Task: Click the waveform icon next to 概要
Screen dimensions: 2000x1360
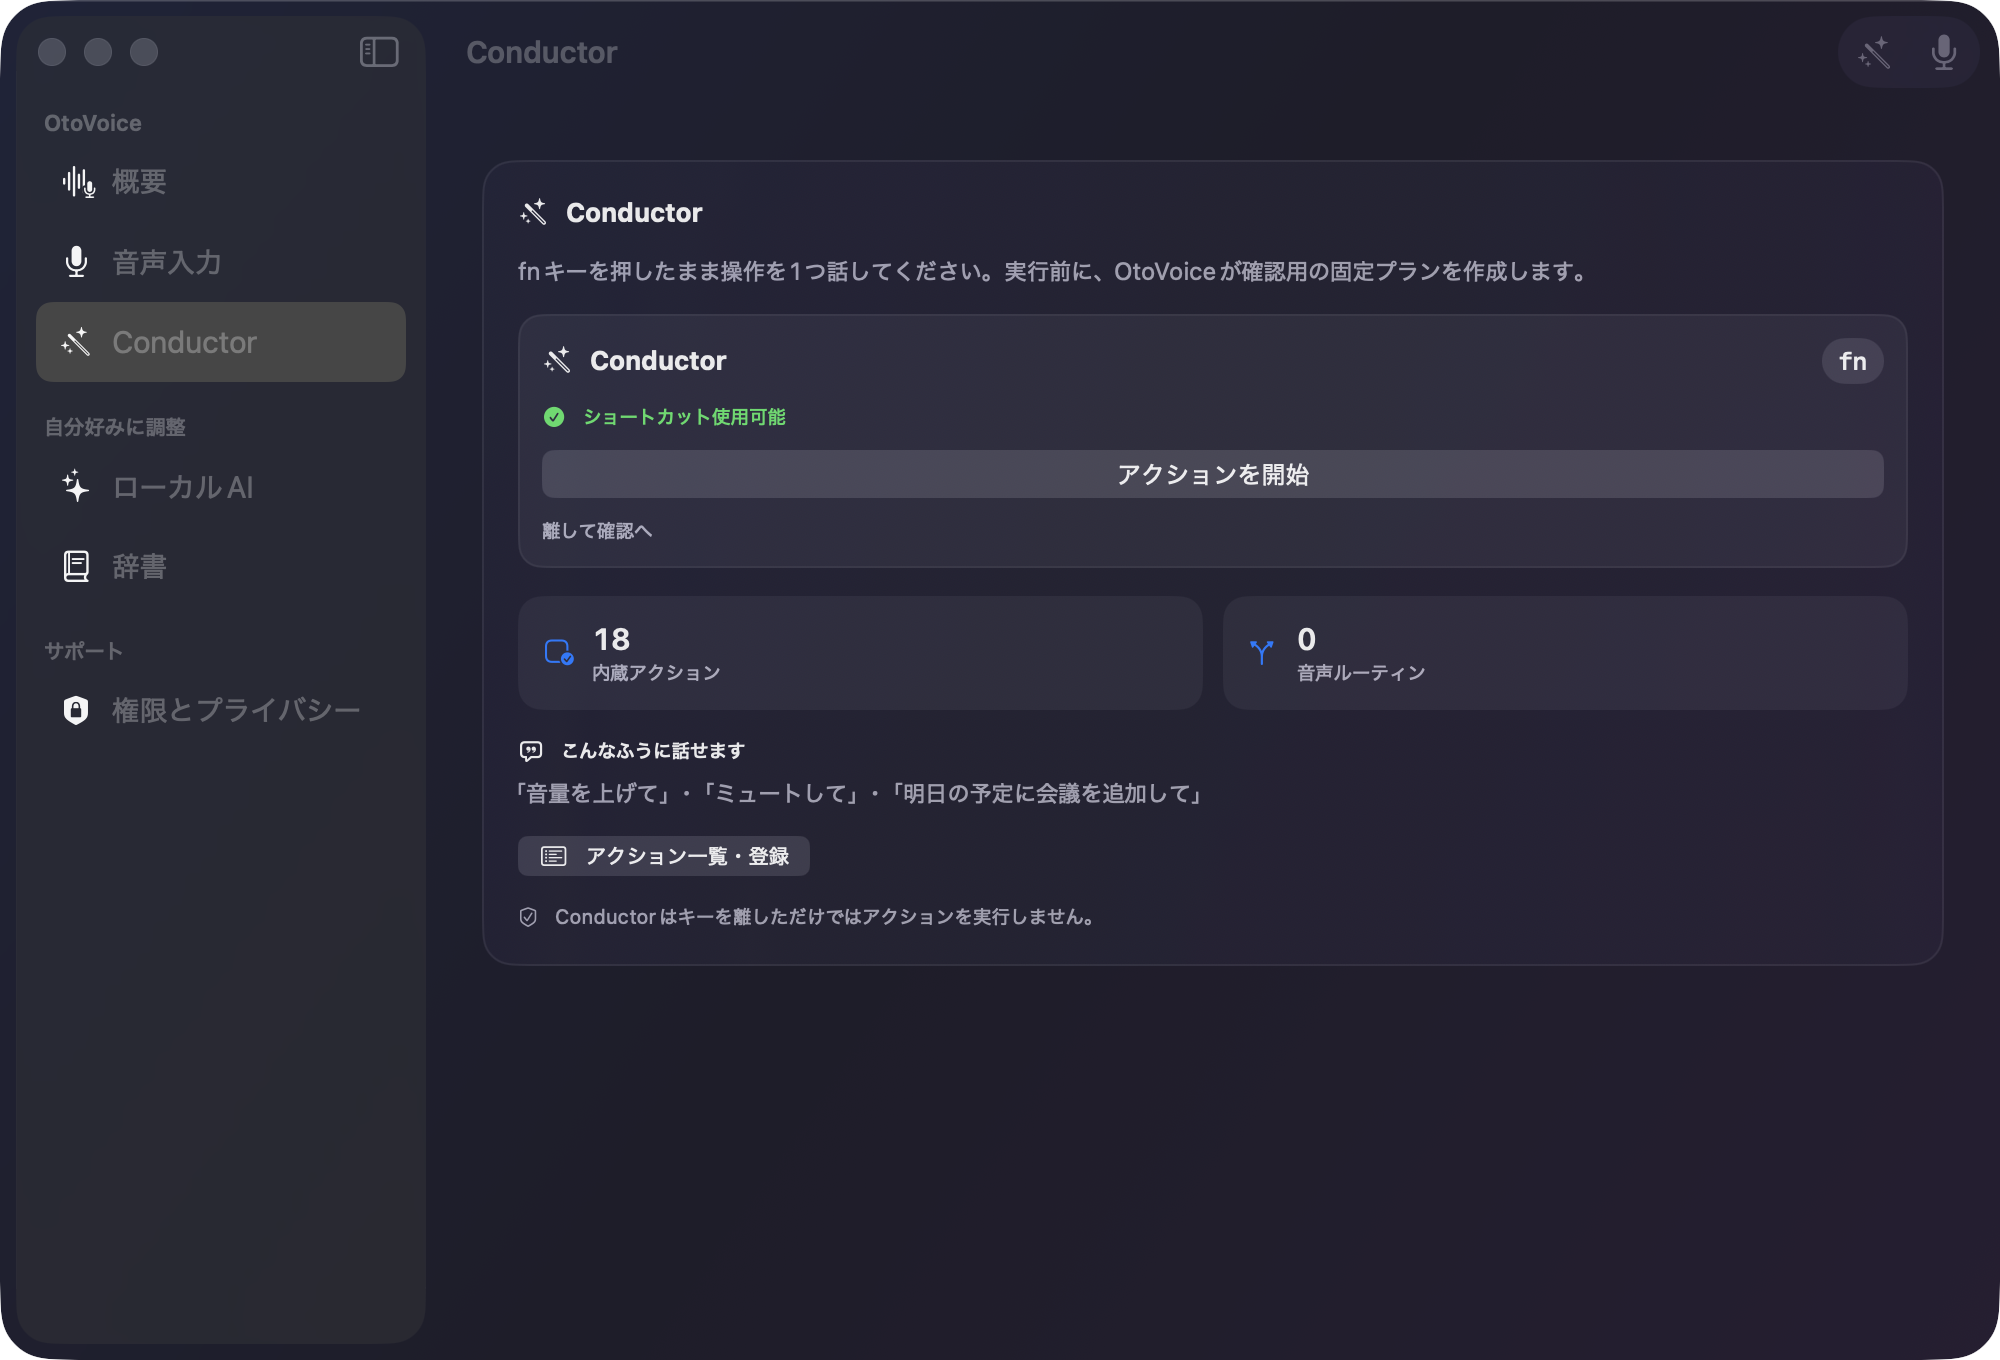Action: pyautogui.click(x=78, y=182)
